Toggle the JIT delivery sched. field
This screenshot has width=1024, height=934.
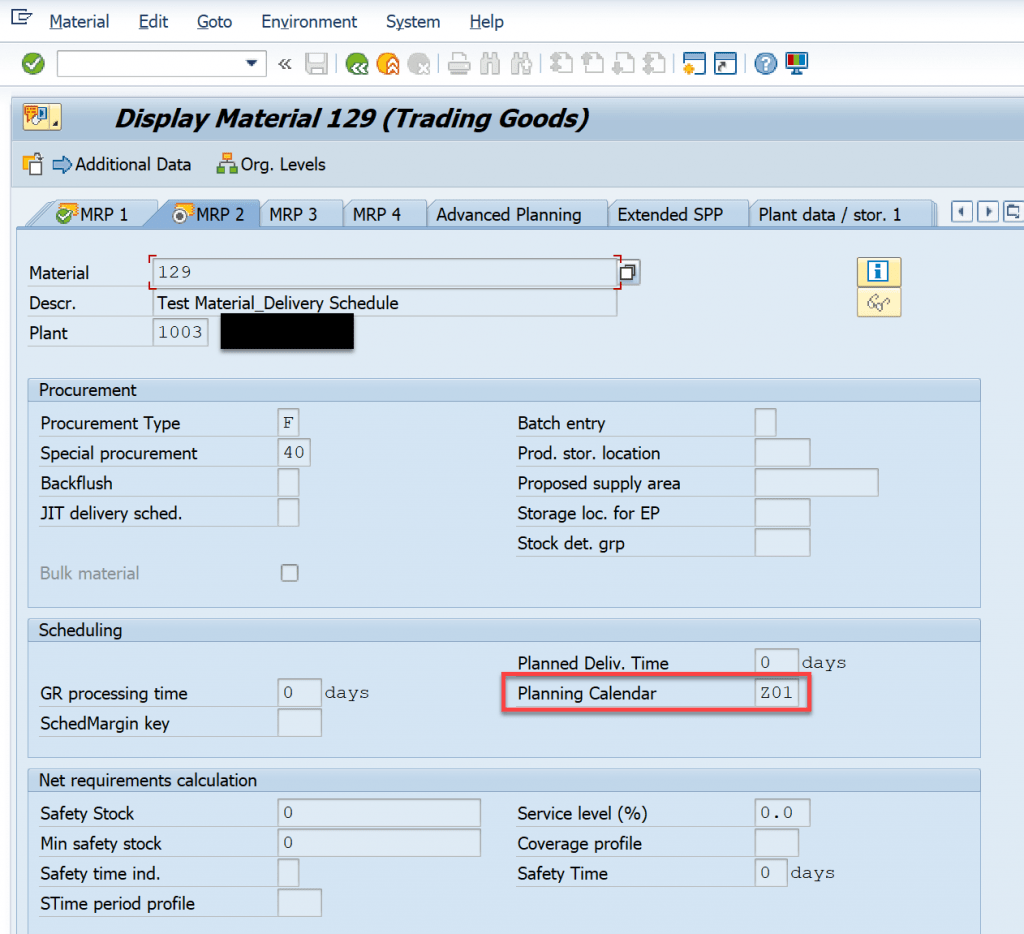pos(288,513)
